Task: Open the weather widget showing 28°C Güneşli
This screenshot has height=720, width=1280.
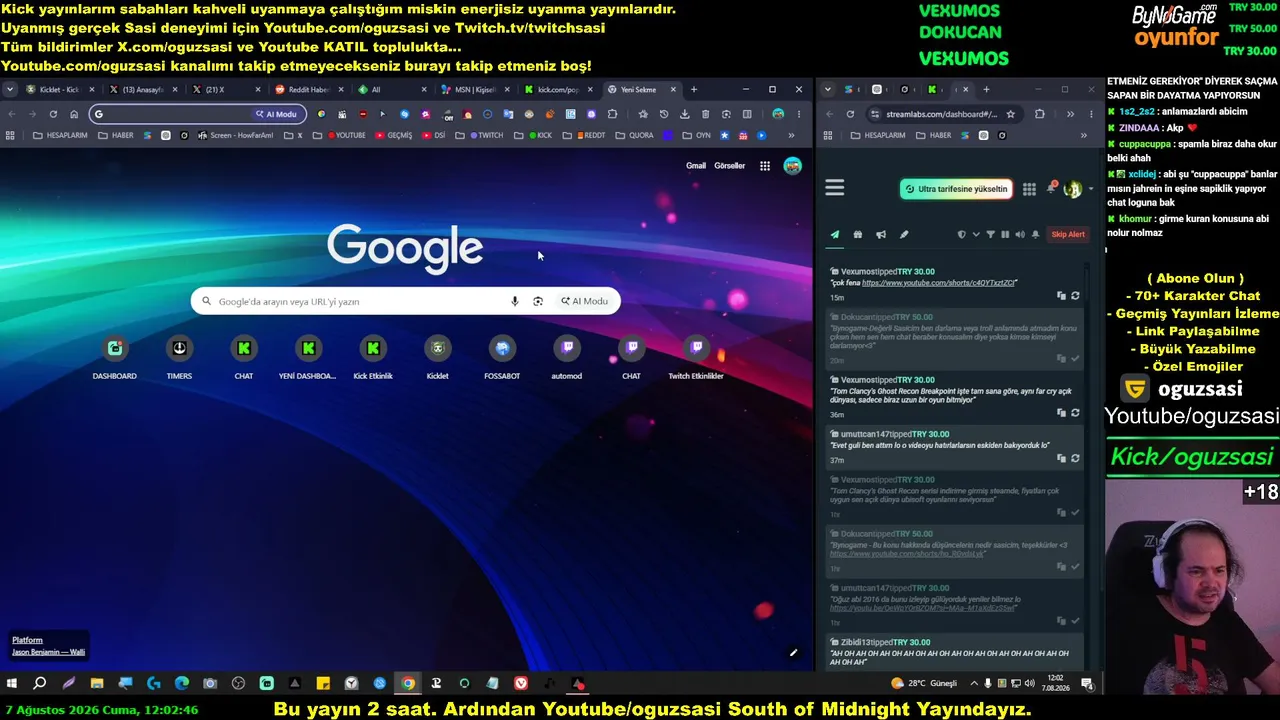Action: [x=924, y=683]
